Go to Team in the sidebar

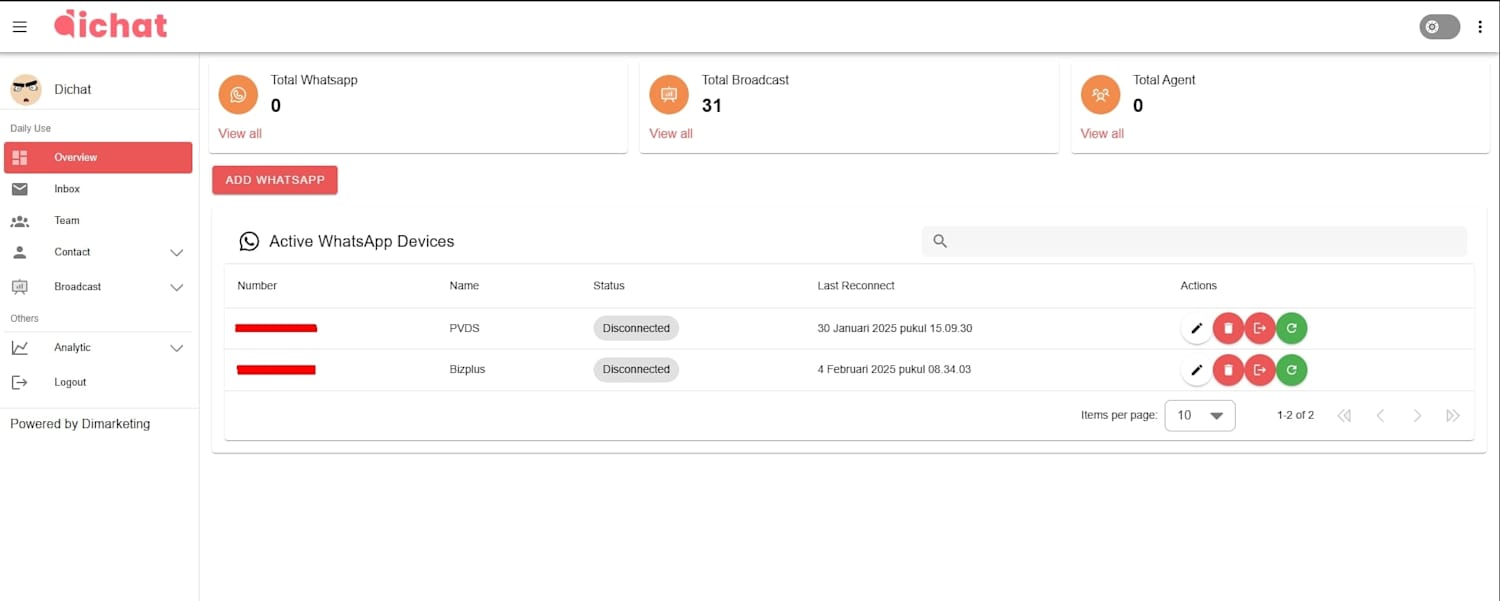click(x=98, y=220)
